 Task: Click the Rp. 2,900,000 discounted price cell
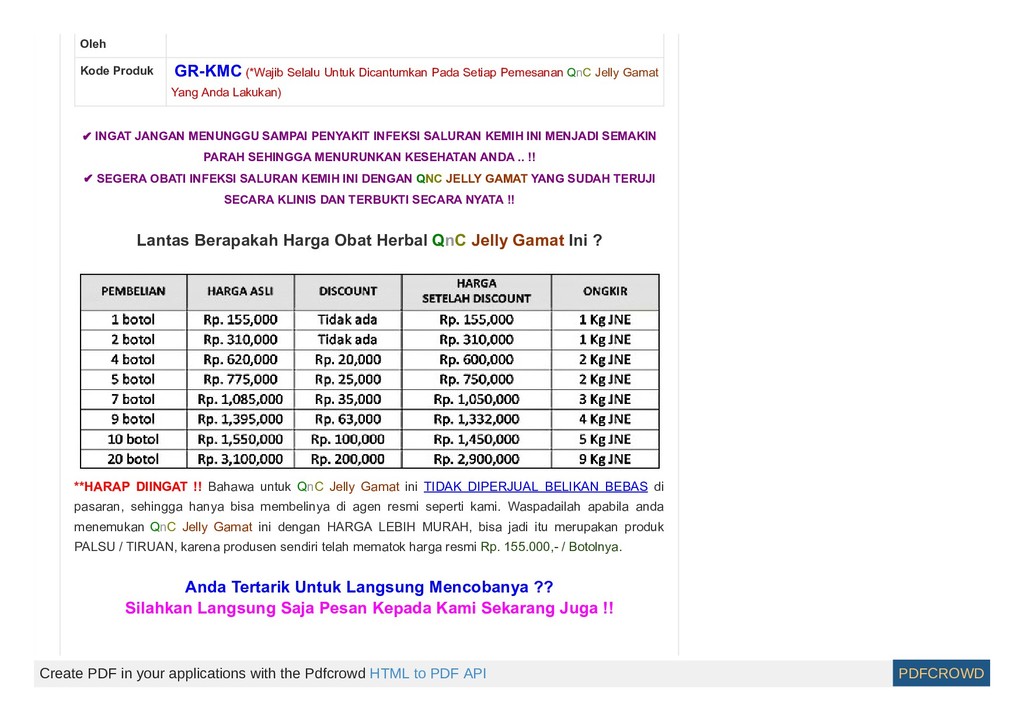(x=476, y=459)
